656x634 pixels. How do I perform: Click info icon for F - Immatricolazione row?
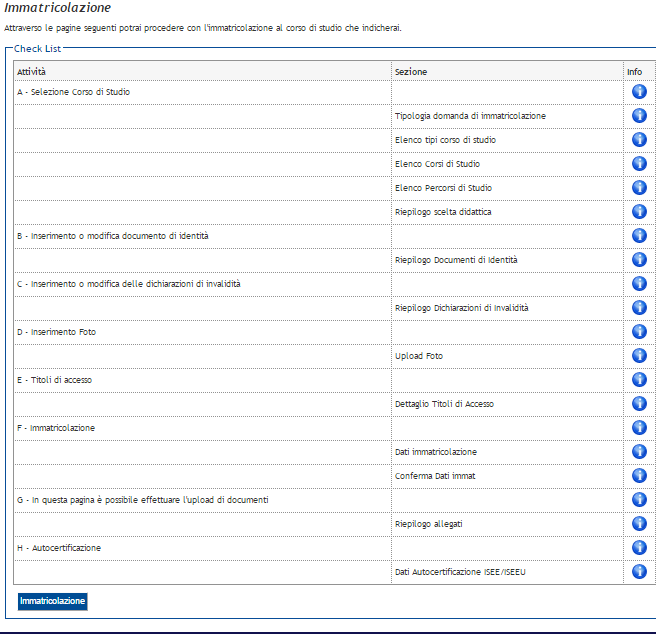[x=639, y=427]
